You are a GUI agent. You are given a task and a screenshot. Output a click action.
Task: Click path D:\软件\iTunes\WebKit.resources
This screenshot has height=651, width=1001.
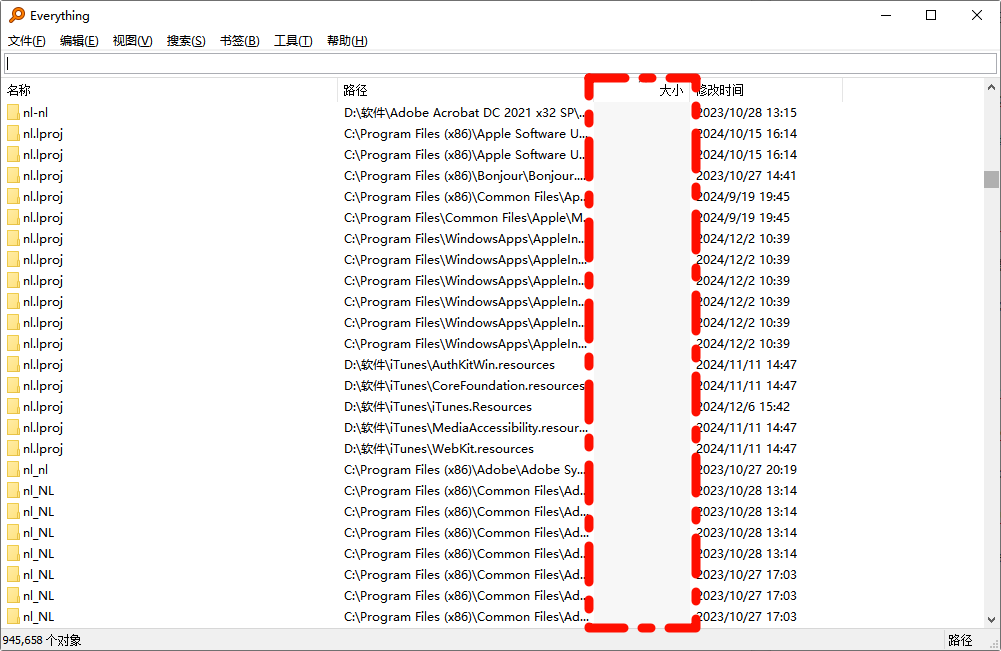click(439, 449)
